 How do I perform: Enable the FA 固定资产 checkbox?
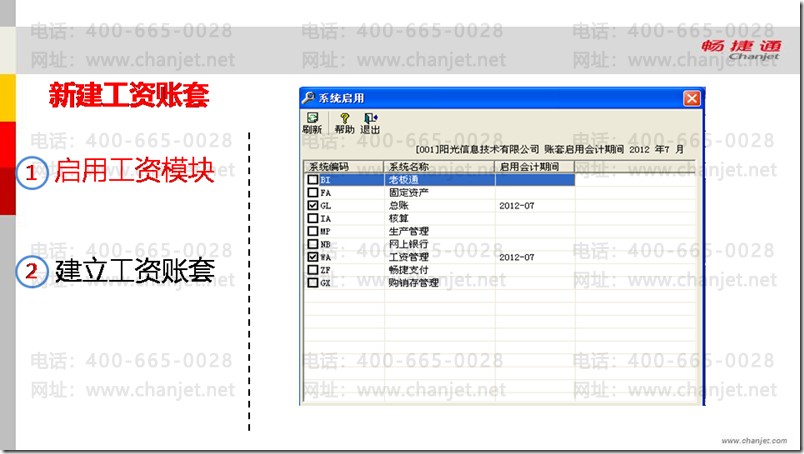click(x=313, y=192)
